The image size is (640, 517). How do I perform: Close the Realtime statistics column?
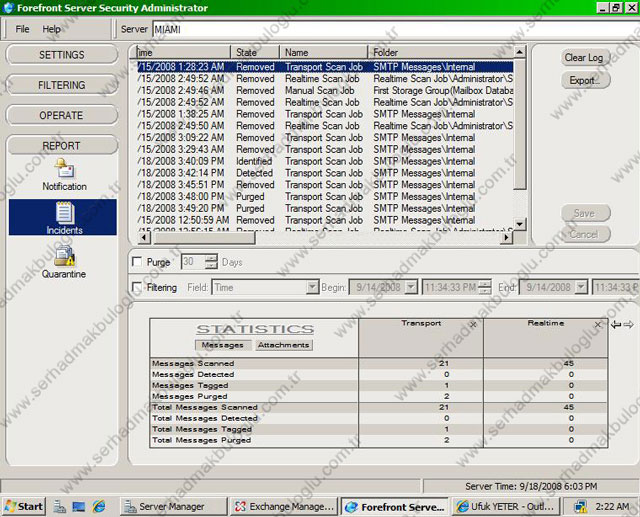598,325
